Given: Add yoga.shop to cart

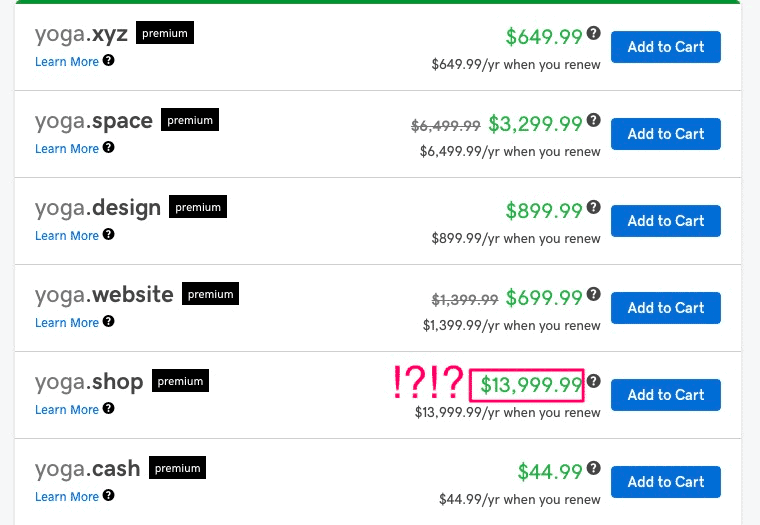Looking at the screenshot, I should pyautogui.click(x=665, y=395).
